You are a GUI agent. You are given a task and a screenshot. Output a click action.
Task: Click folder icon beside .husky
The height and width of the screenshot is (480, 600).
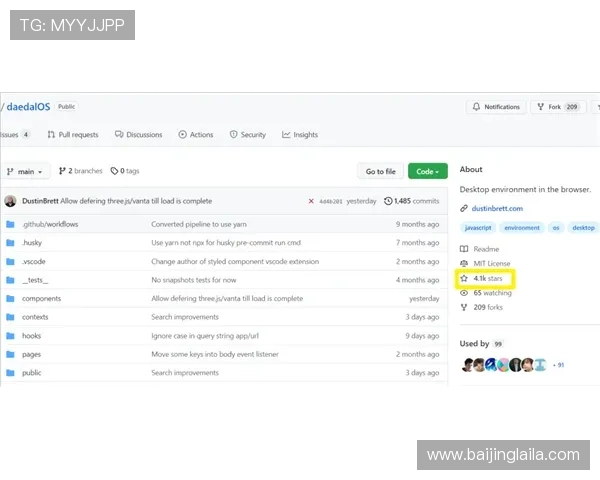pos(10,243)
